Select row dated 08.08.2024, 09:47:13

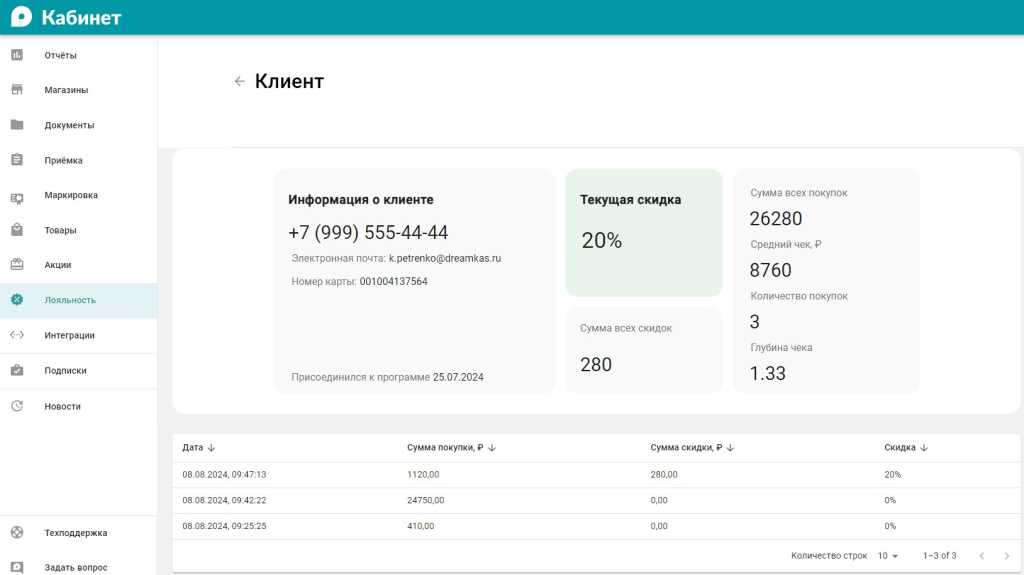point(596,474)
